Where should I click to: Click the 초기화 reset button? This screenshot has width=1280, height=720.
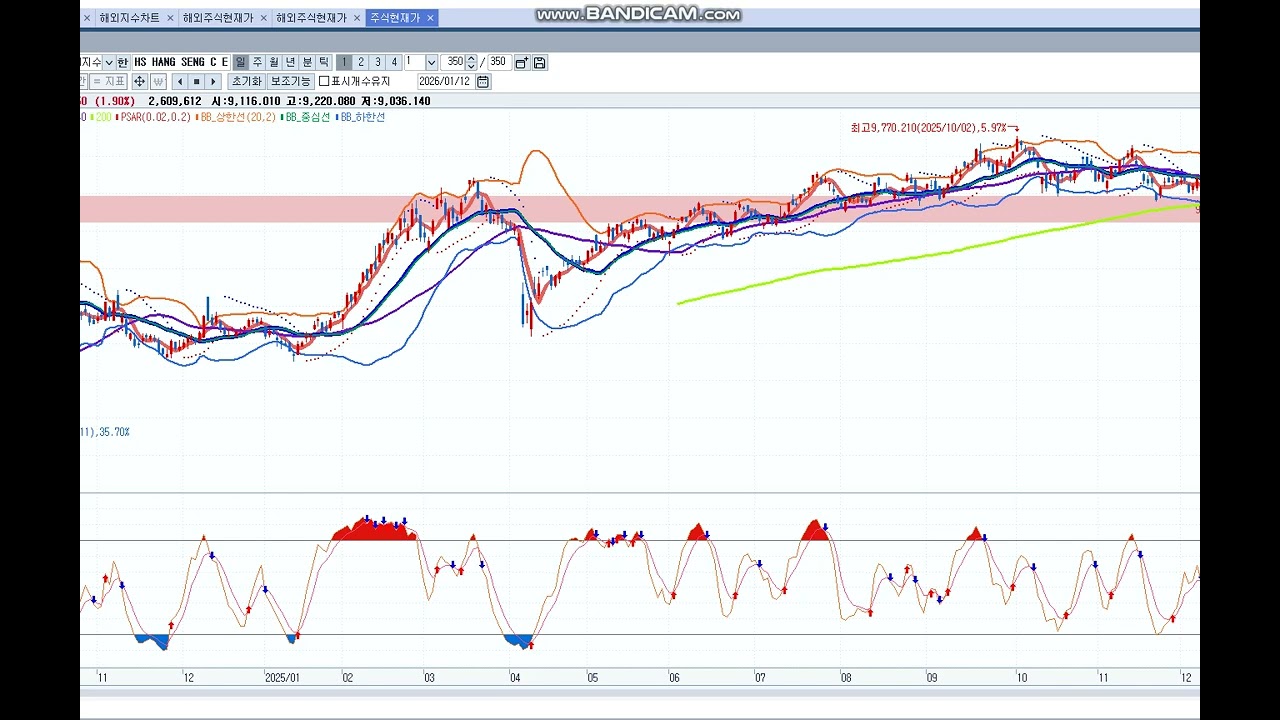click(x=246, y=82)
